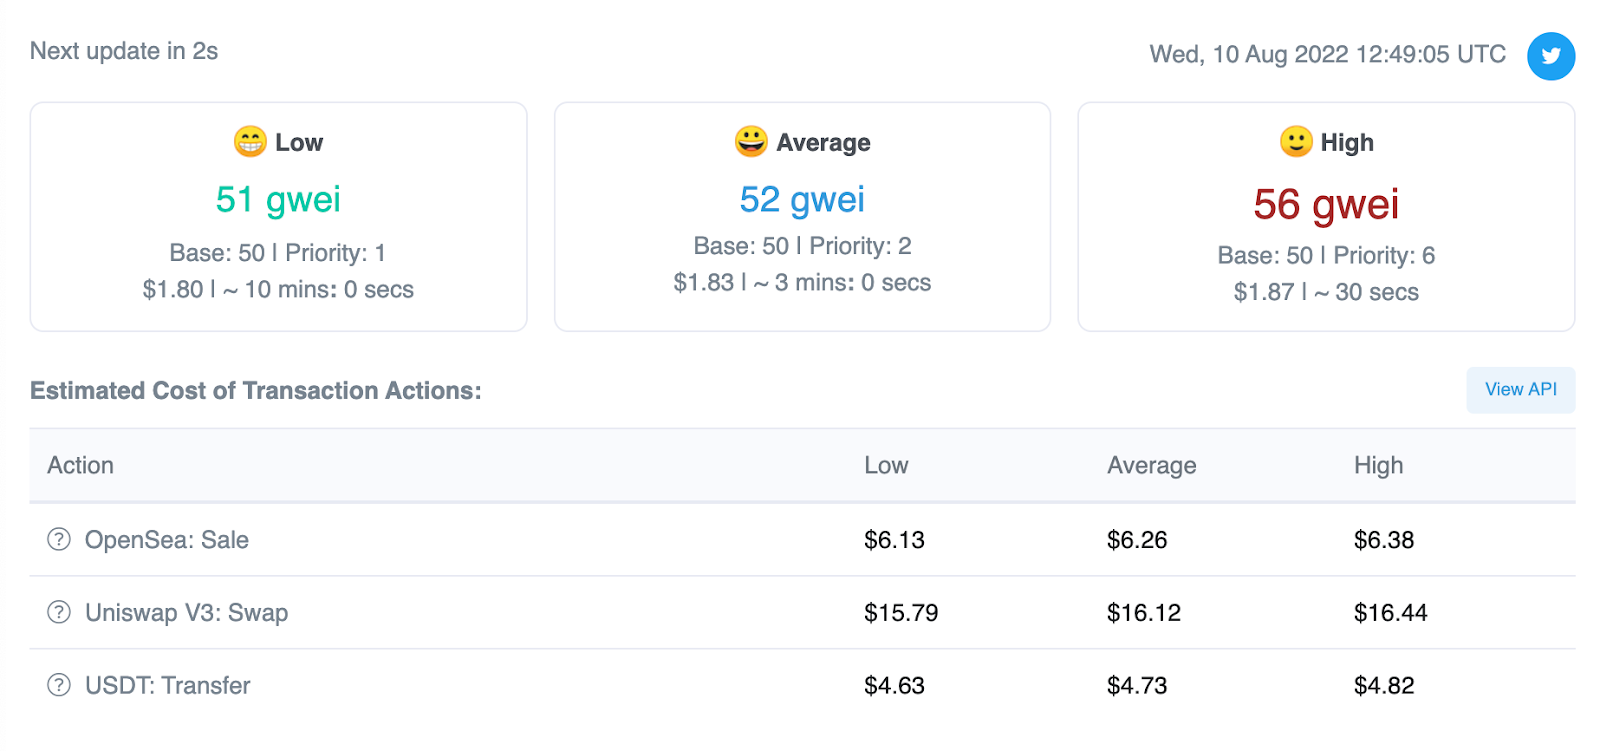Click the help icon next to Uniswap V3: Swap
This screenshot has width=1600, height=751.
tap(59, 612)
